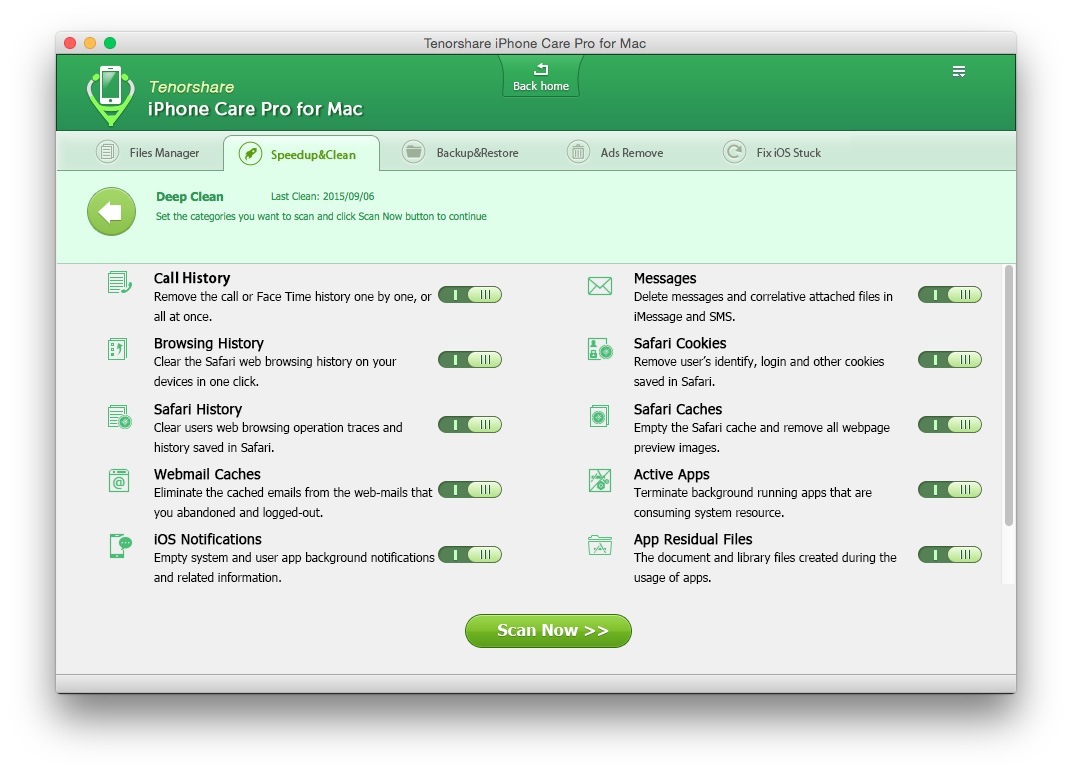Click the Safari Cookies icon

[x=600, y=350]
